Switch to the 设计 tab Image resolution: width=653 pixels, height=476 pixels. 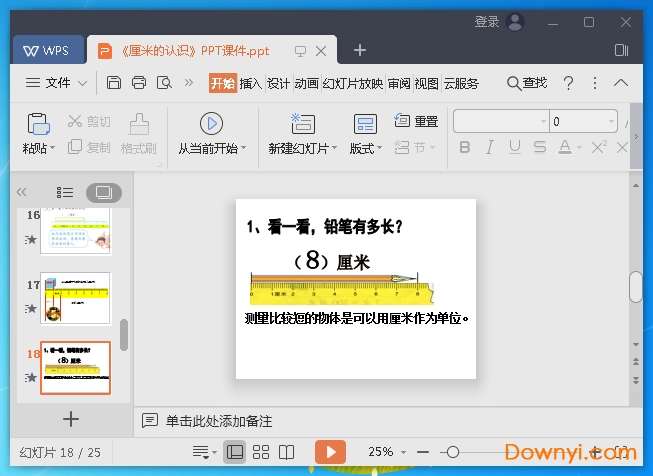pos(278,83)
